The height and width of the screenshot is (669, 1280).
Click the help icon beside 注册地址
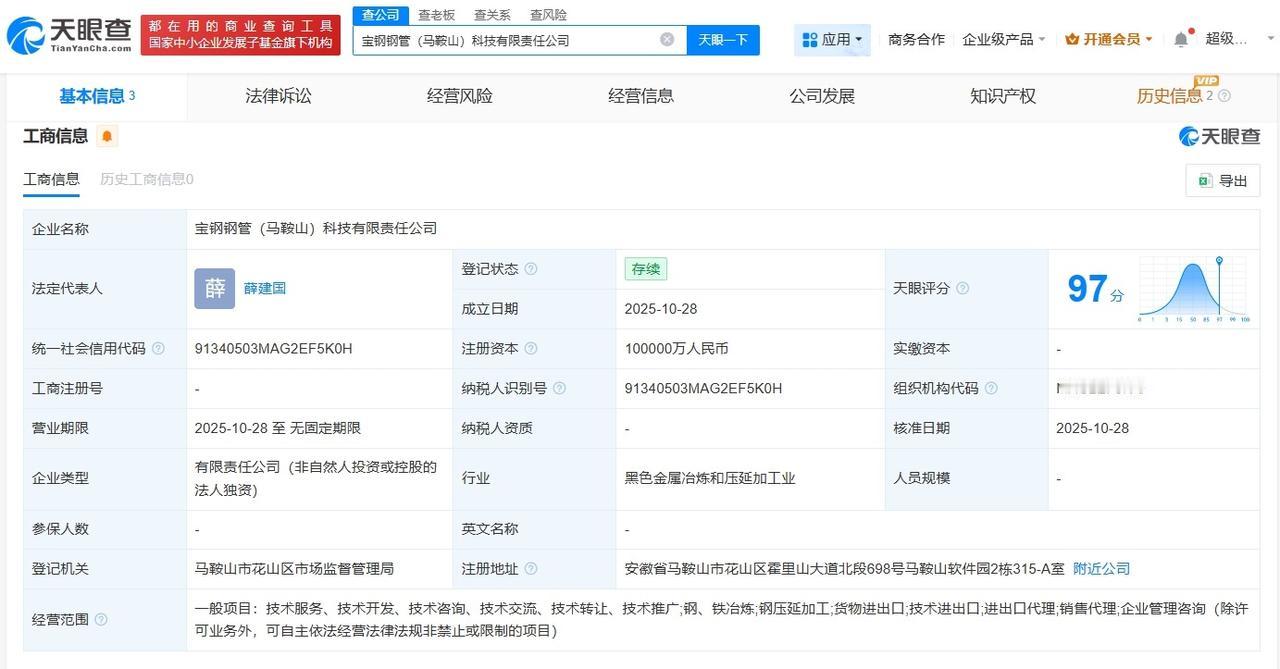531,569
